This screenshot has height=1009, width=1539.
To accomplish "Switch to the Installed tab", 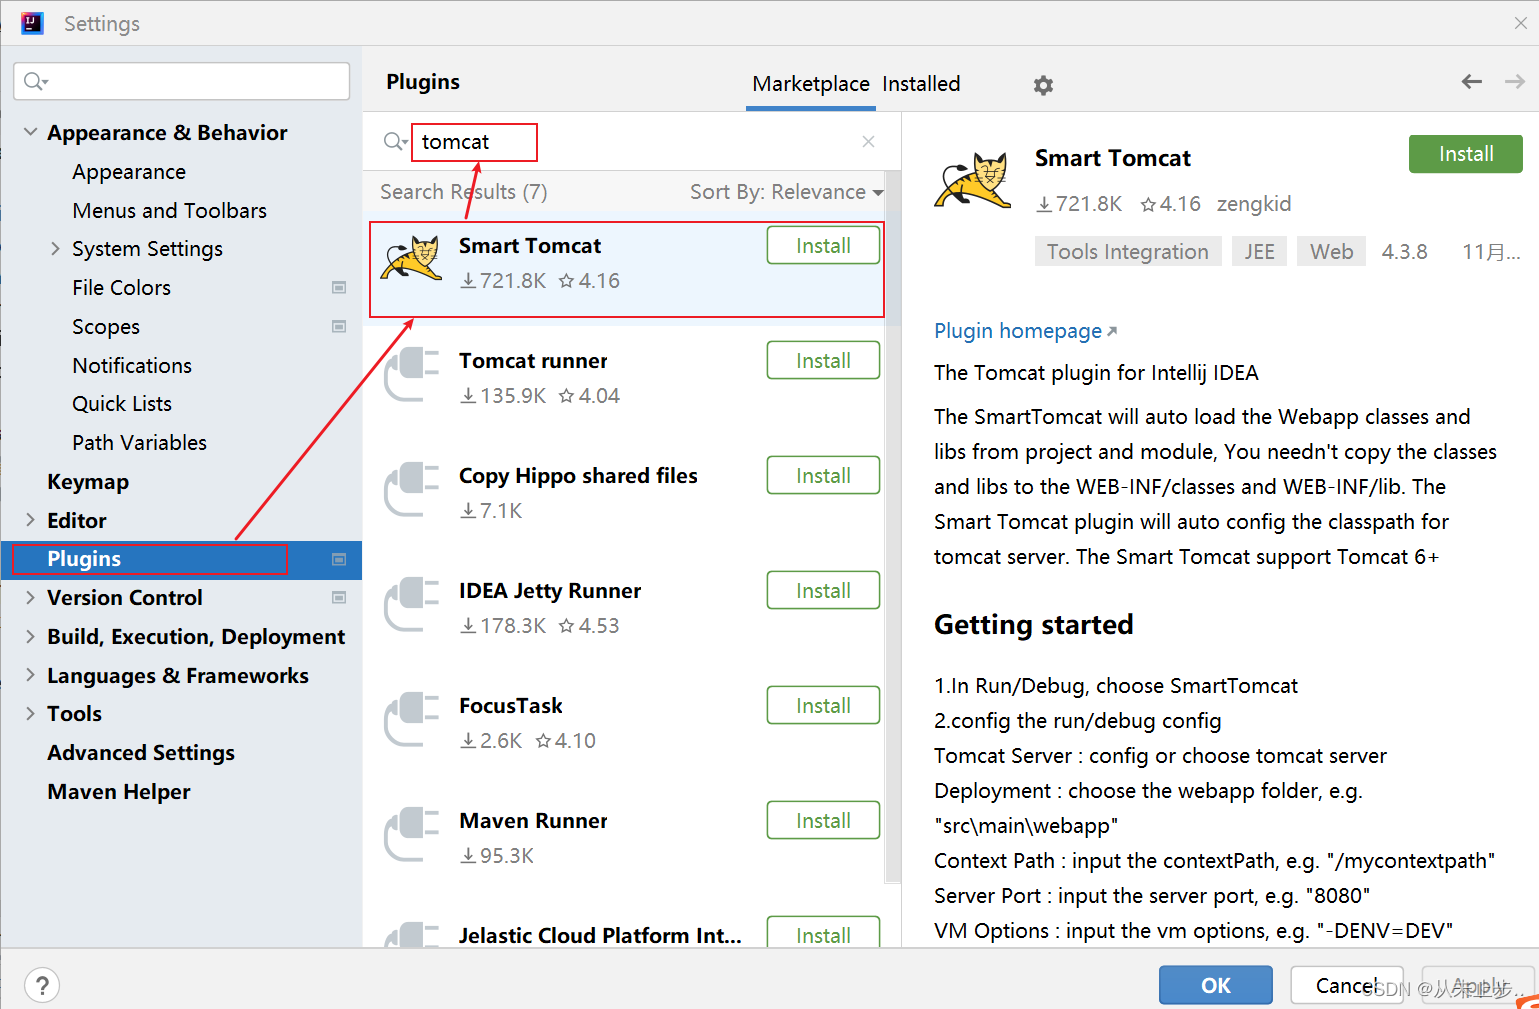I will tap(921, 84).
